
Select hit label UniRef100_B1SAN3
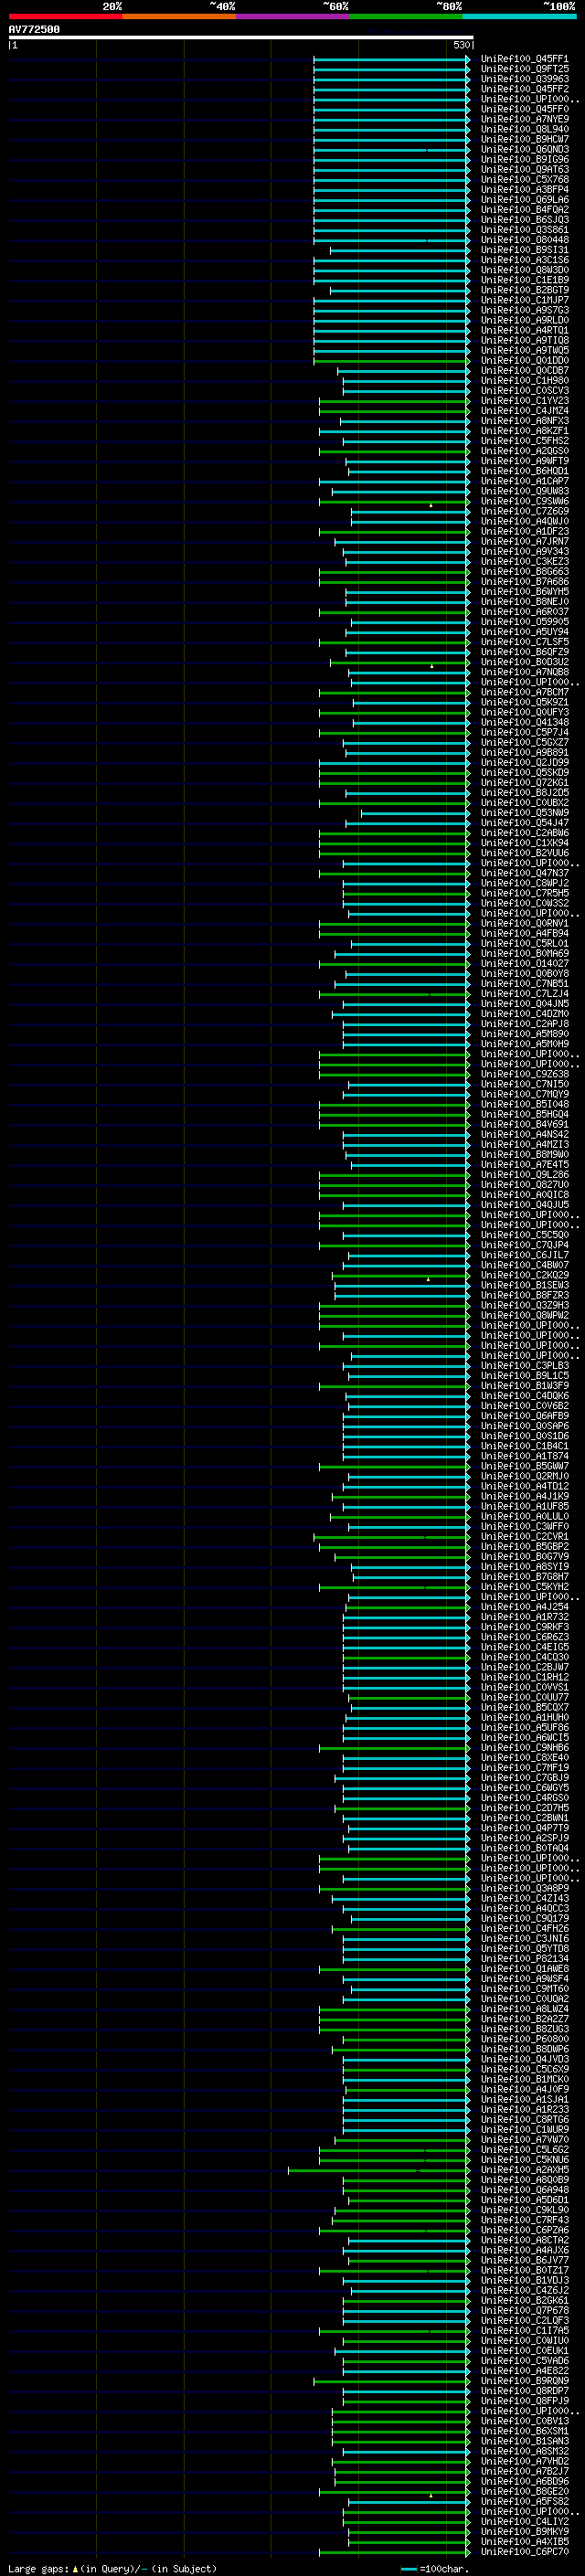click(x=525, y=2441)
